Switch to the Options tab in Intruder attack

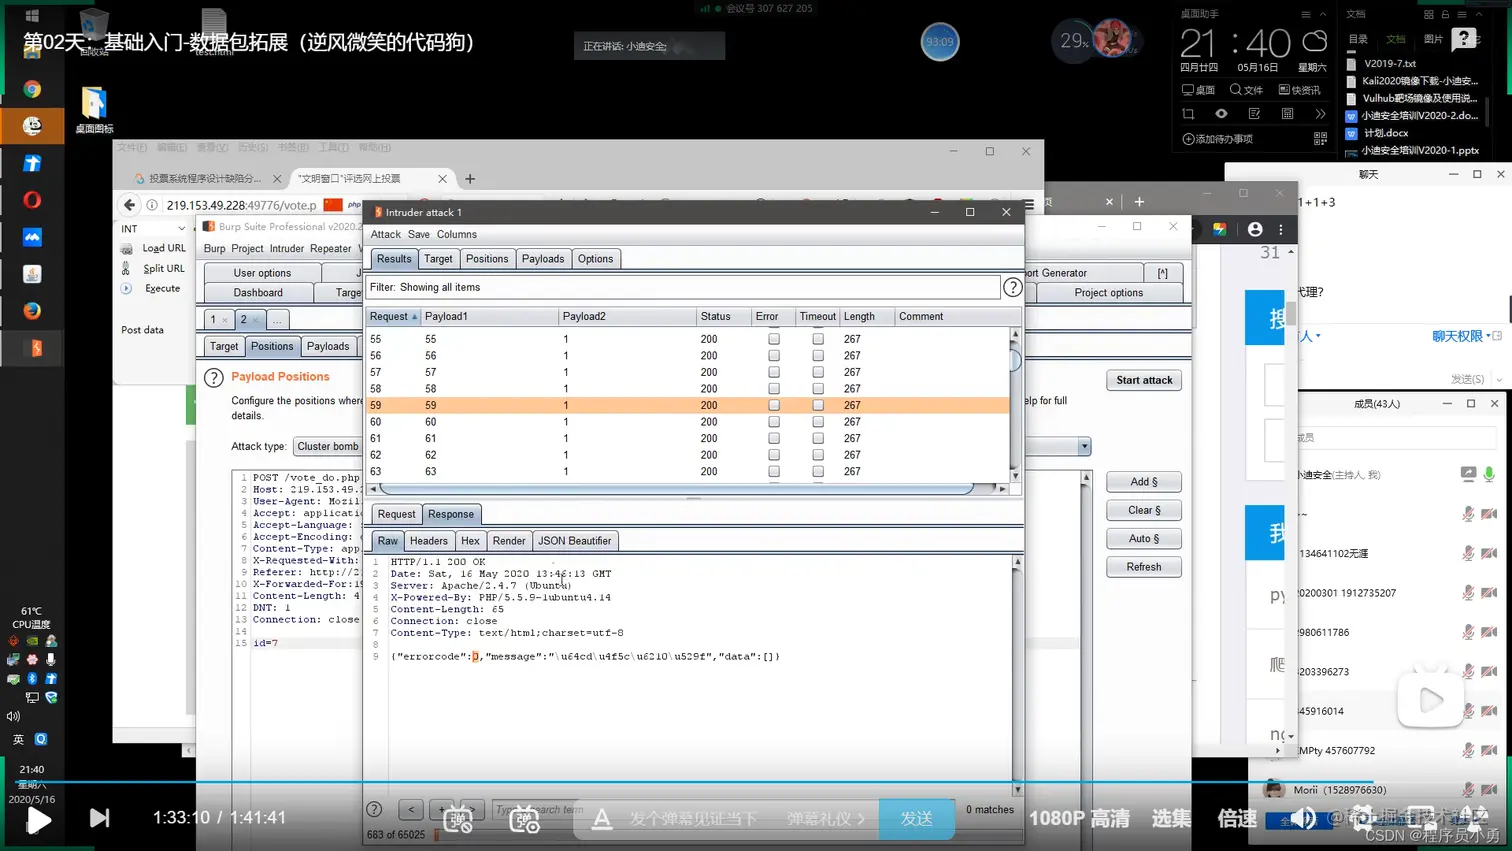(595, 259)
